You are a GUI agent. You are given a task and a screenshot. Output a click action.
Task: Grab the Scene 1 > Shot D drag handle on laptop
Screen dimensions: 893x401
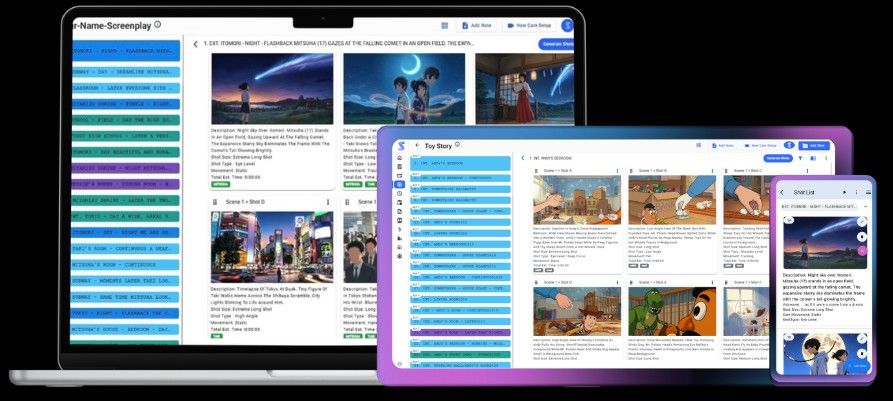click(x=215, y=202)
